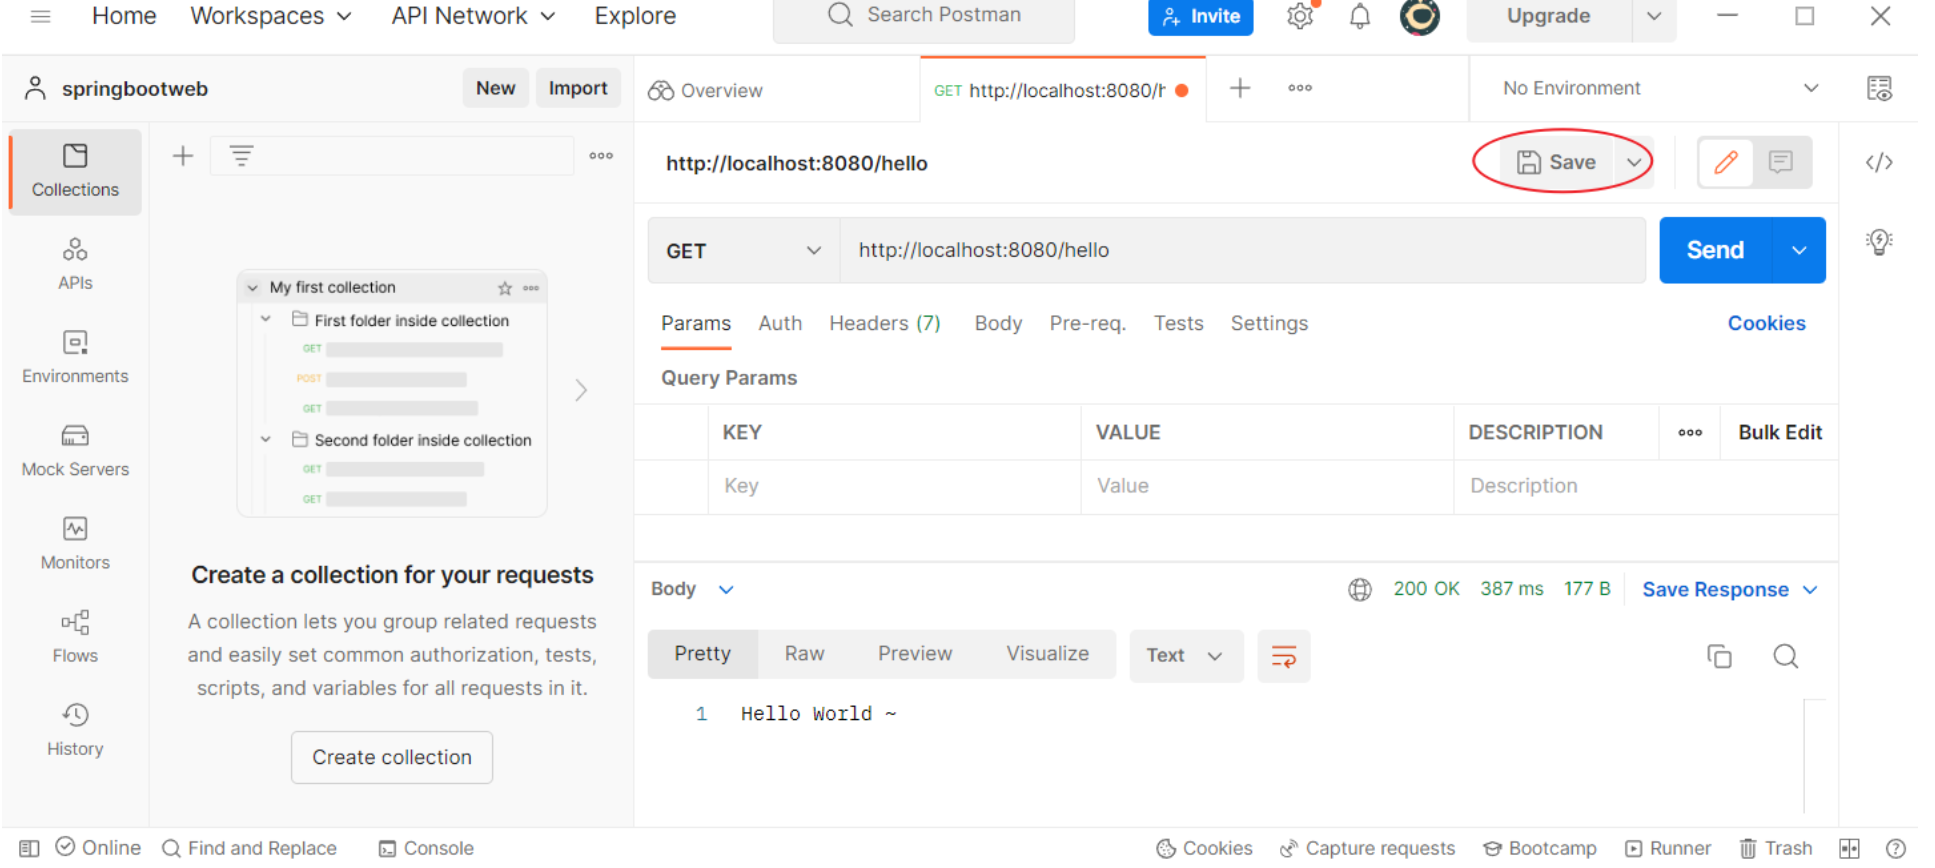Open collections panel more options
This screenshot has width=1935, height=868.
[601, 156]
